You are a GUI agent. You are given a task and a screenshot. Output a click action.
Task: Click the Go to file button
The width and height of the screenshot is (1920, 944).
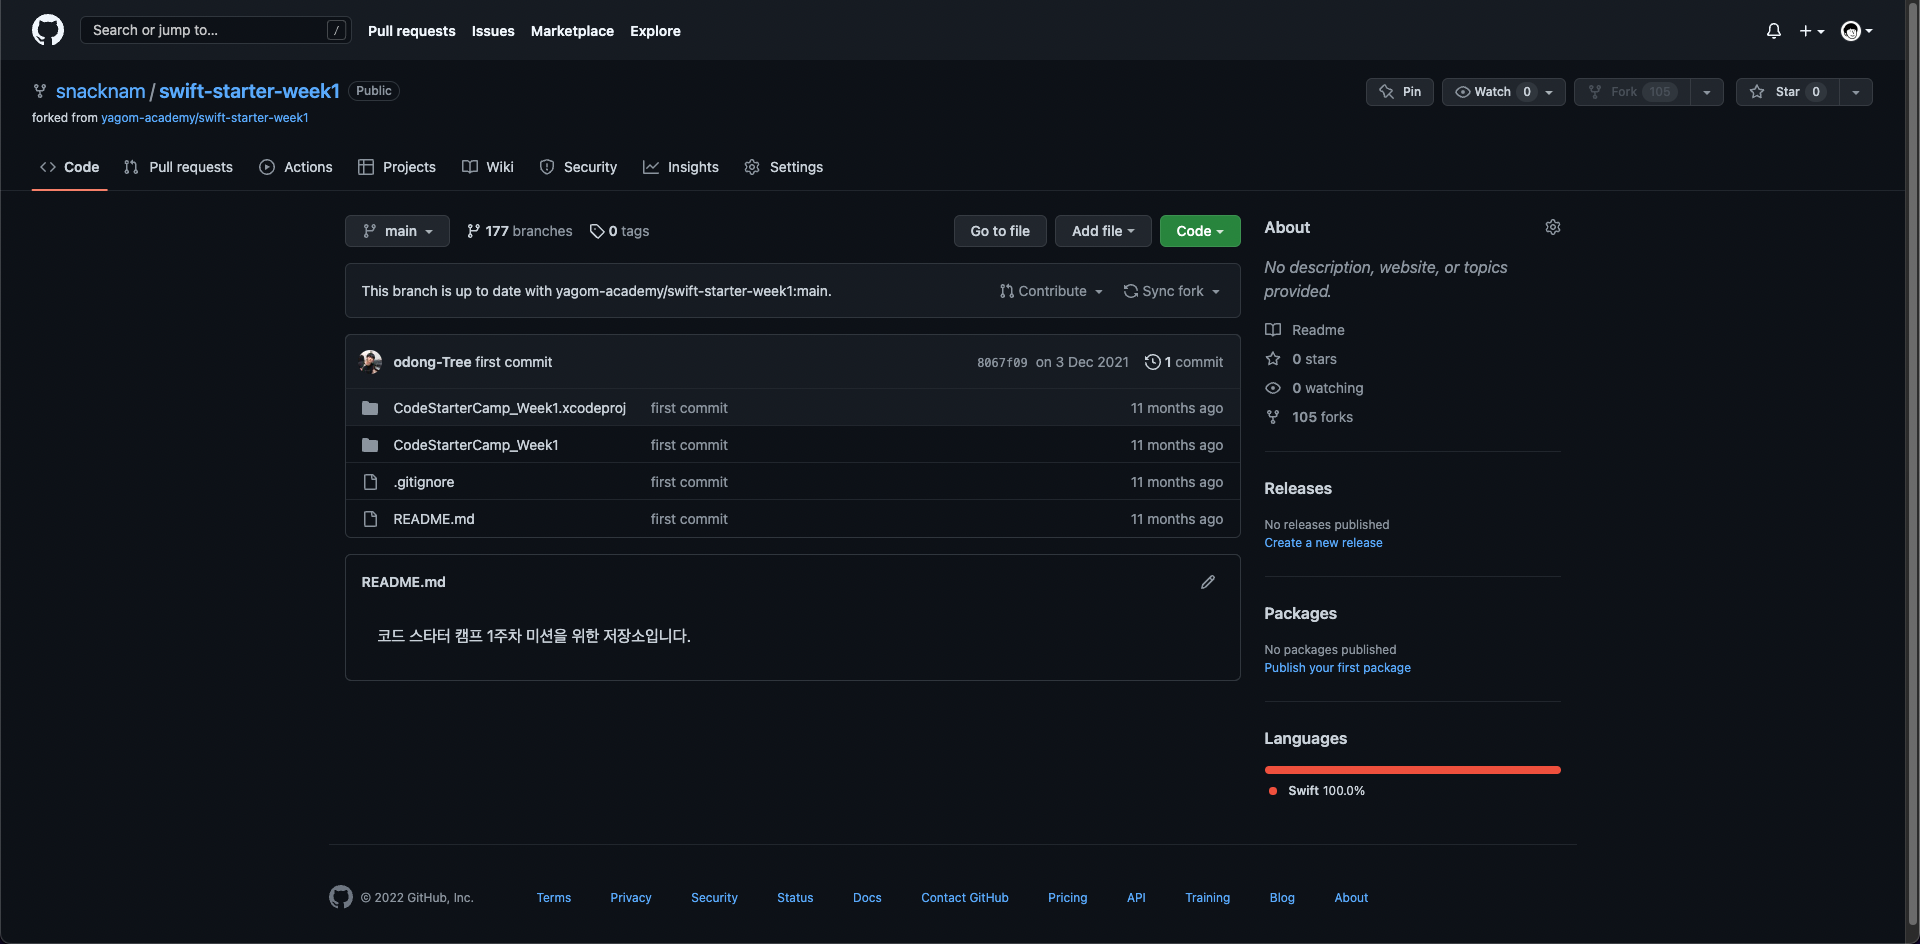tap(1000, 231)
